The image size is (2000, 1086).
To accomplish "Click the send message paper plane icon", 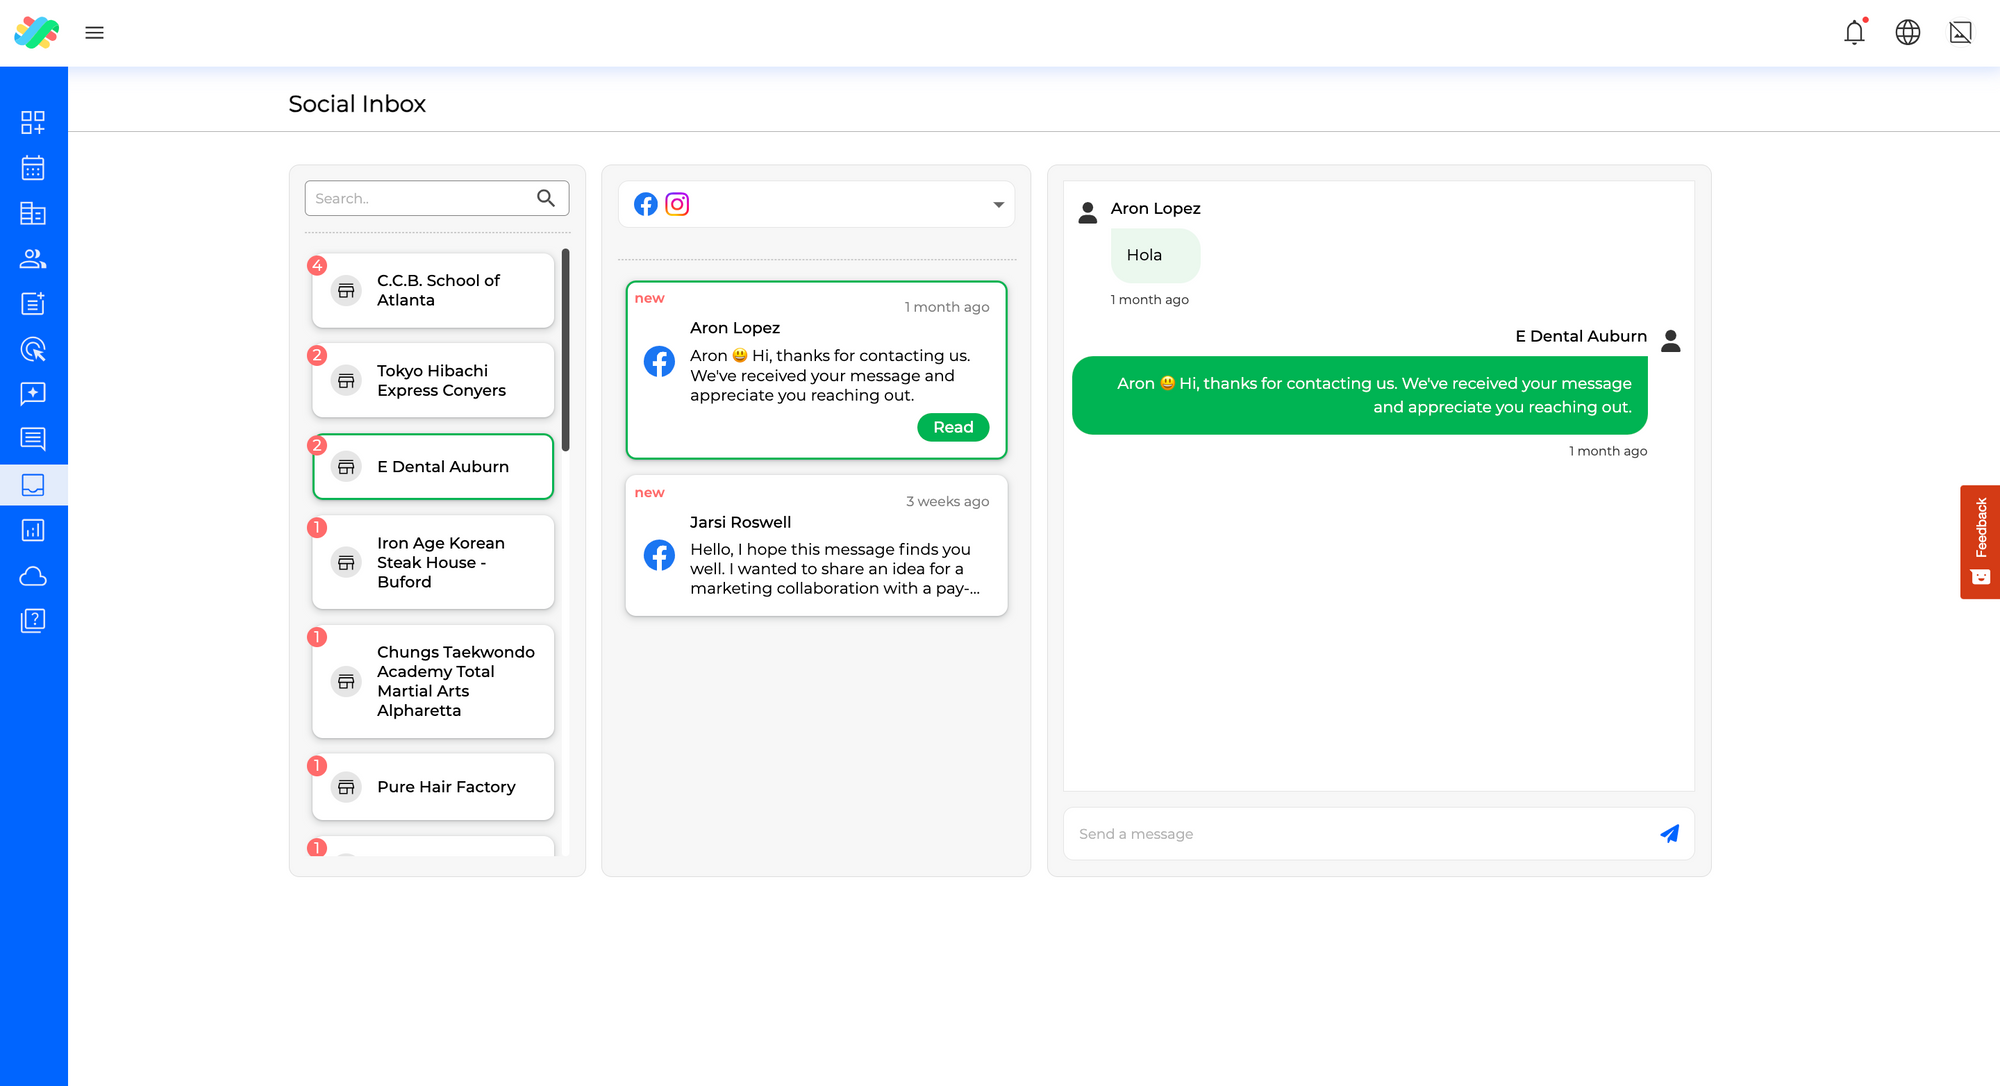I will [x=1669, y=833].
